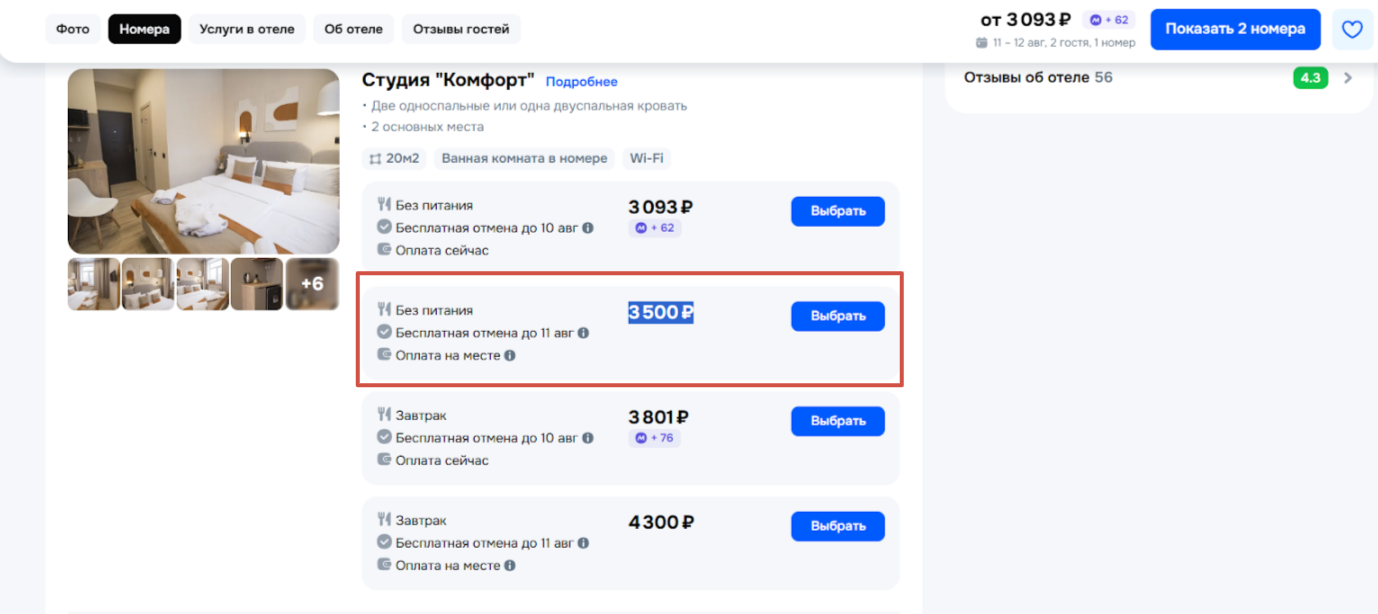Open the main room photo of Студия Комфорт

tap(204, 161)
